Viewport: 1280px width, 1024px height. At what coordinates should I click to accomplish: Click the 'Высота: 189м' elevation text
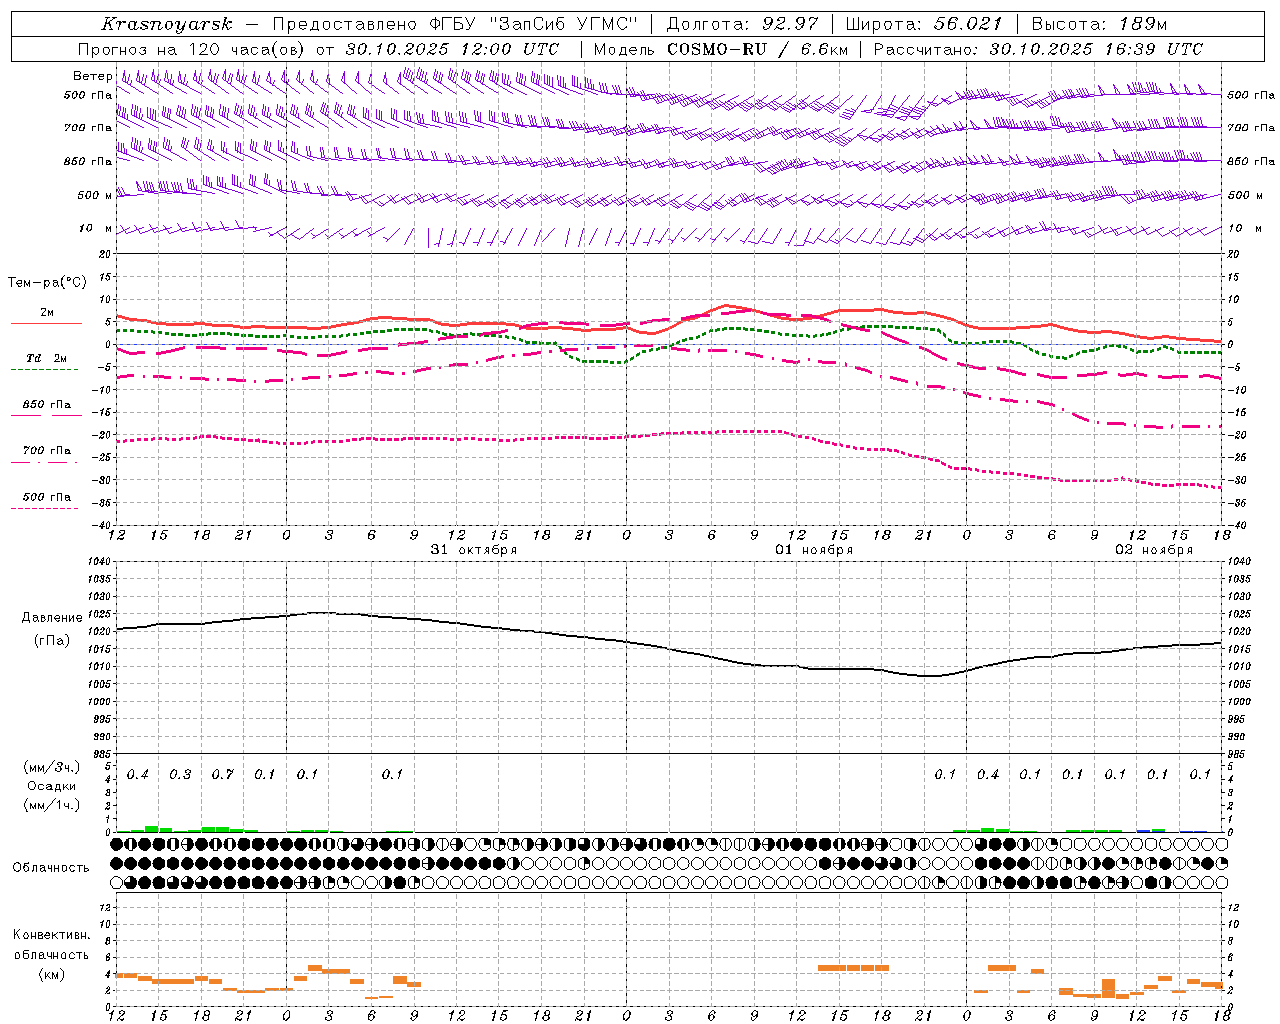click(x=1099, y=24)
